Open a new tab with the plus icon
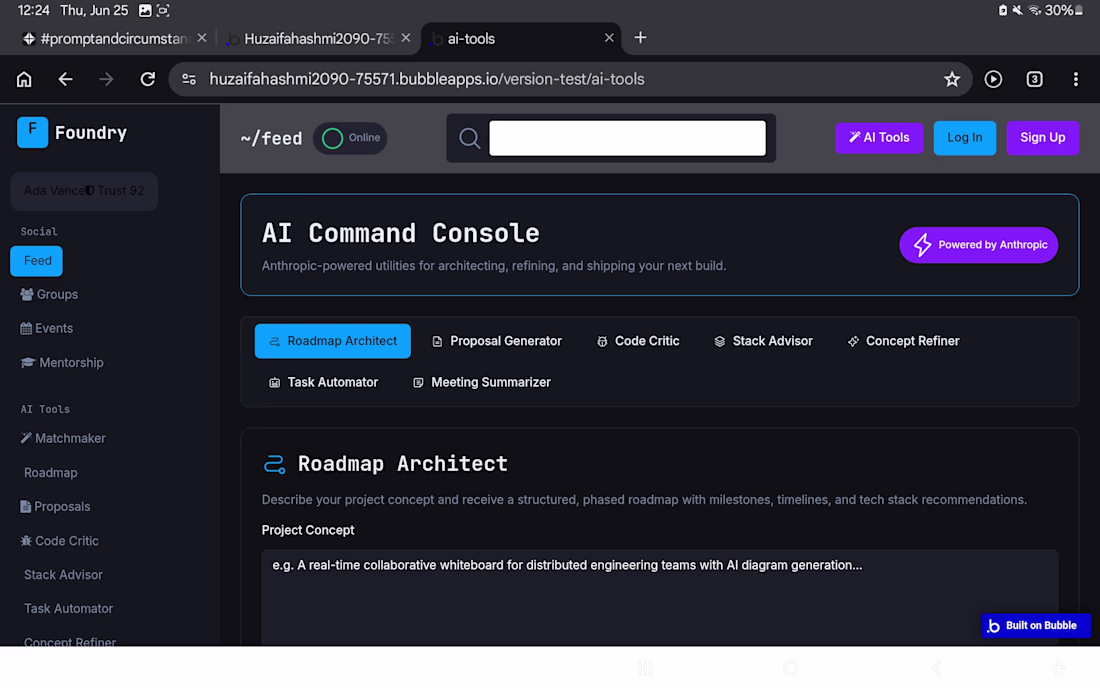The width and height of the screenshot is (1100, 688). click(x=640, y=38)
